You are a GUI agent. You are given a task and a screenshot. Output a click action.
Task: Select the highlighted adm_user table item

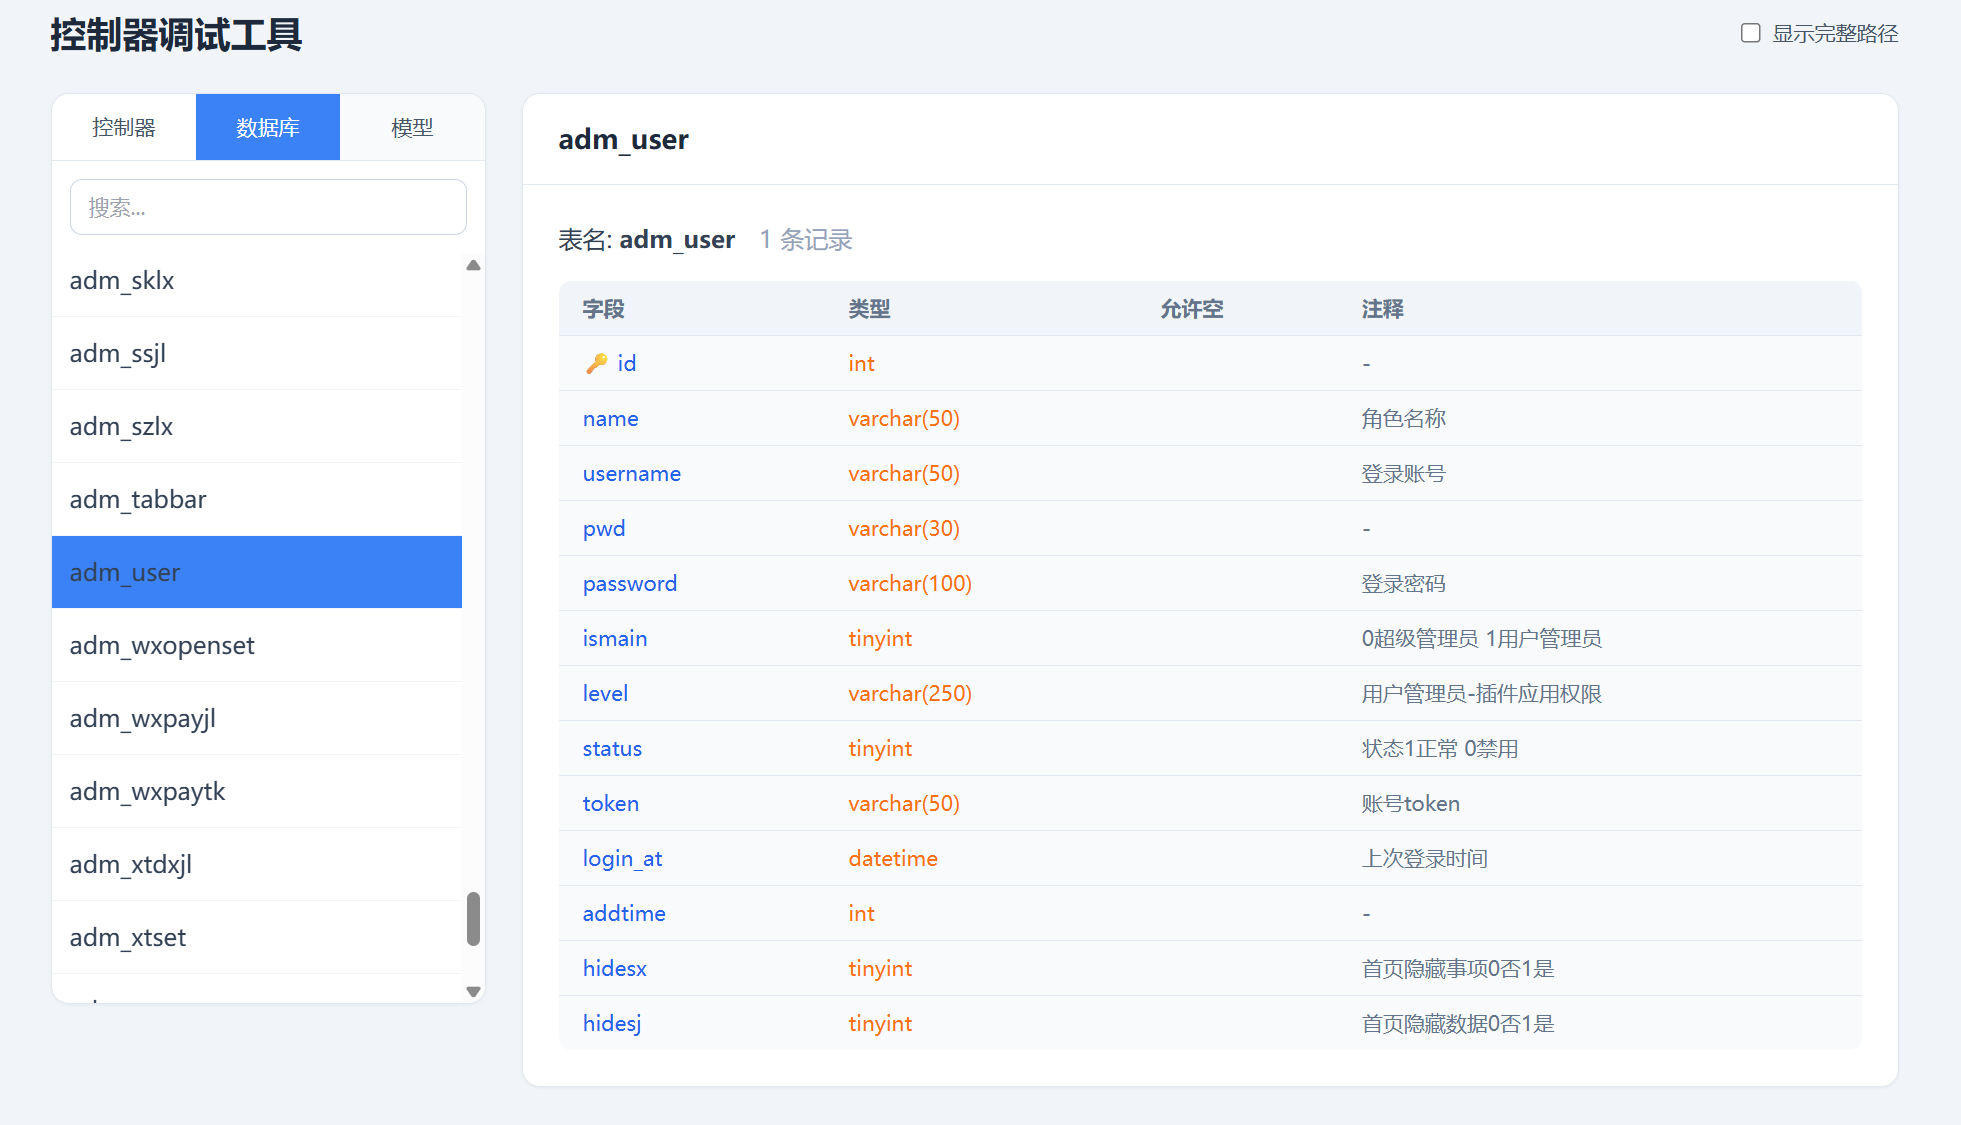click(x=125, y=573)
